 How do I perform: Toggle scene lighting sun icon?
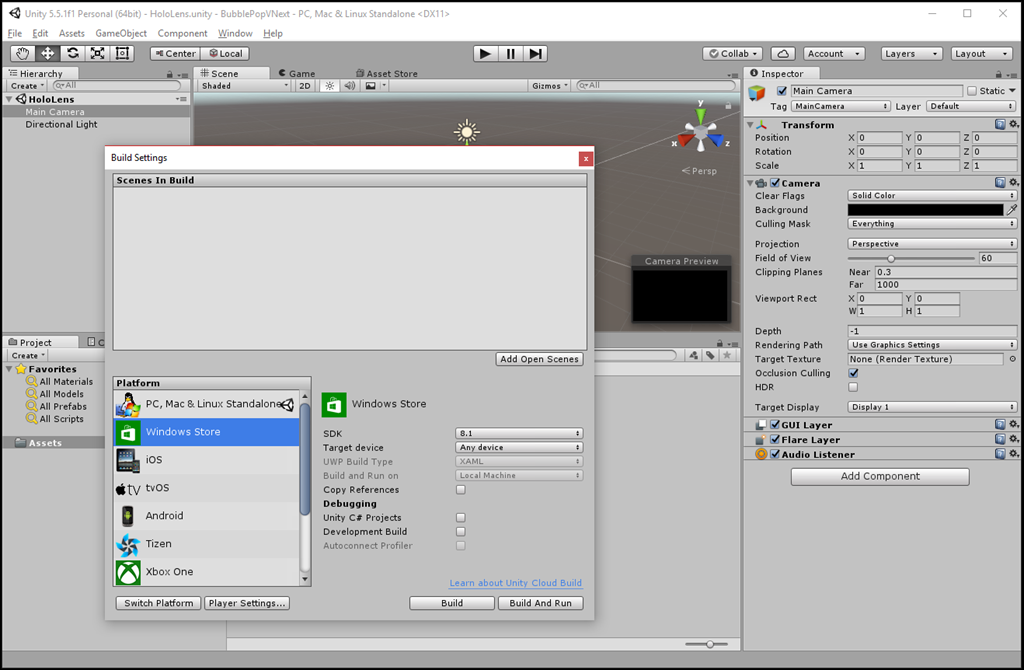tap(329, 86)
